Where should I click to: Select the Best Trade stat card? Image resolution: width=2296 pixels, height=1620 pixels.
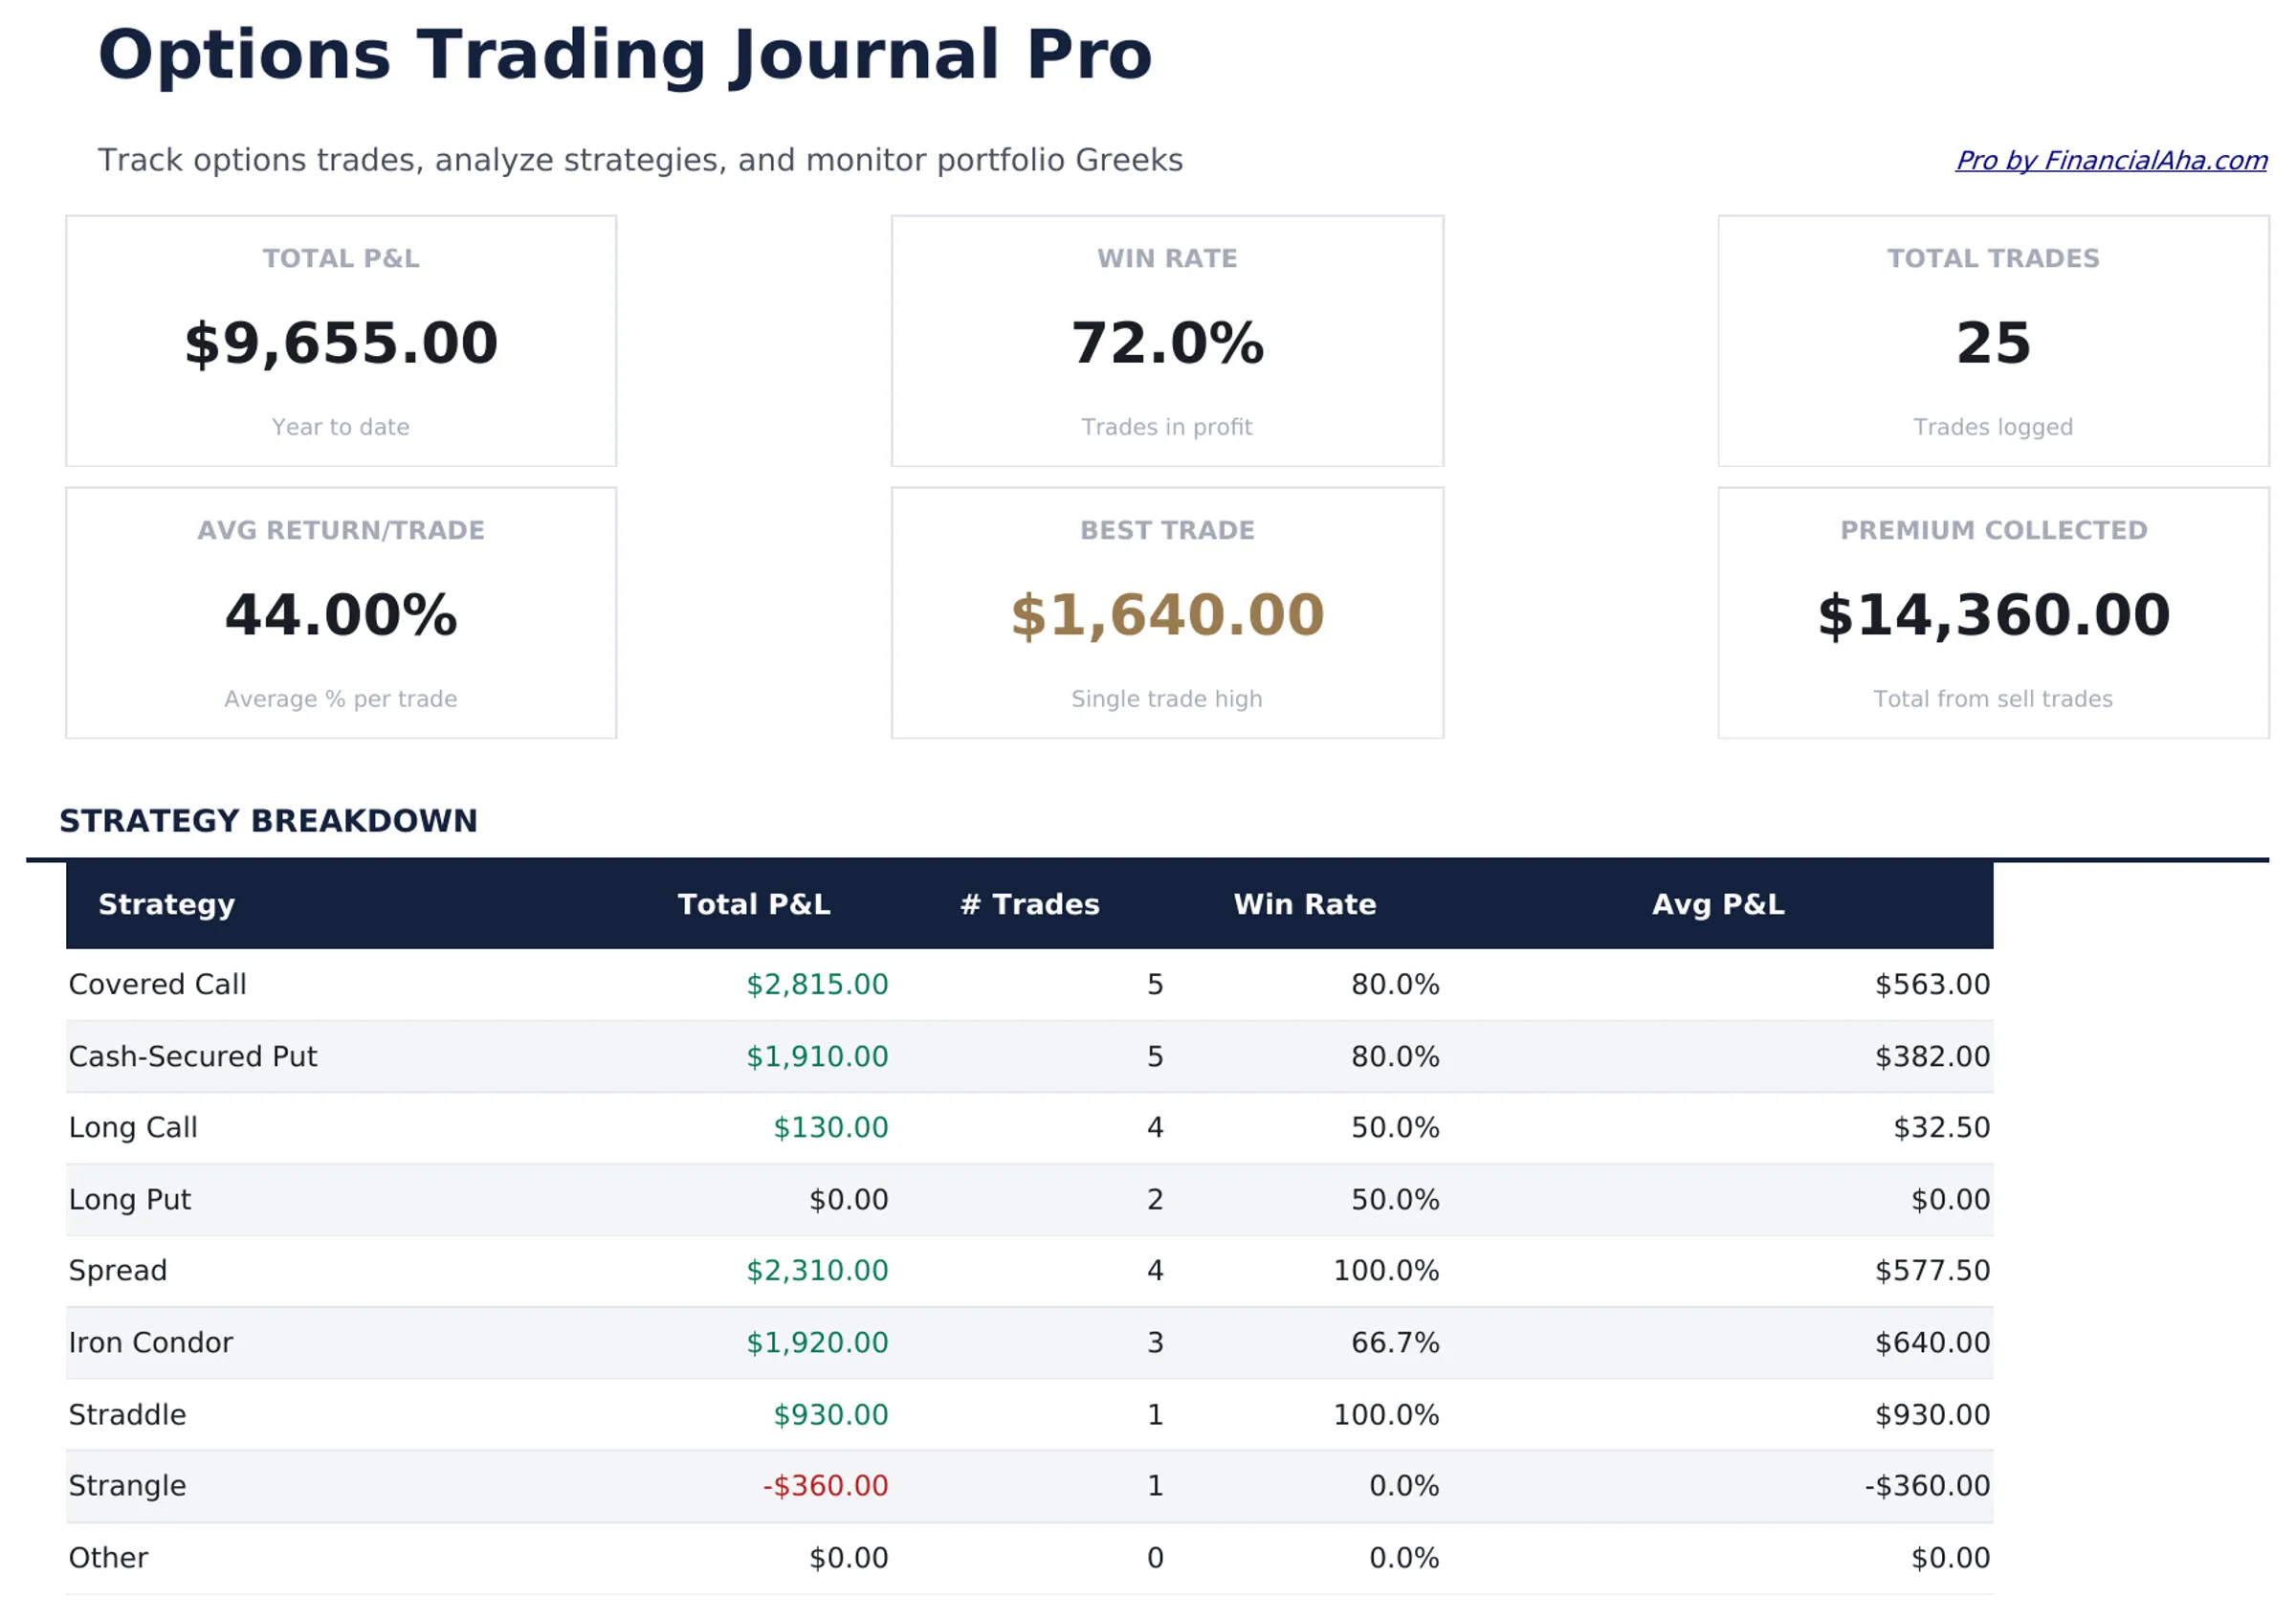[x=1165, y=612]
